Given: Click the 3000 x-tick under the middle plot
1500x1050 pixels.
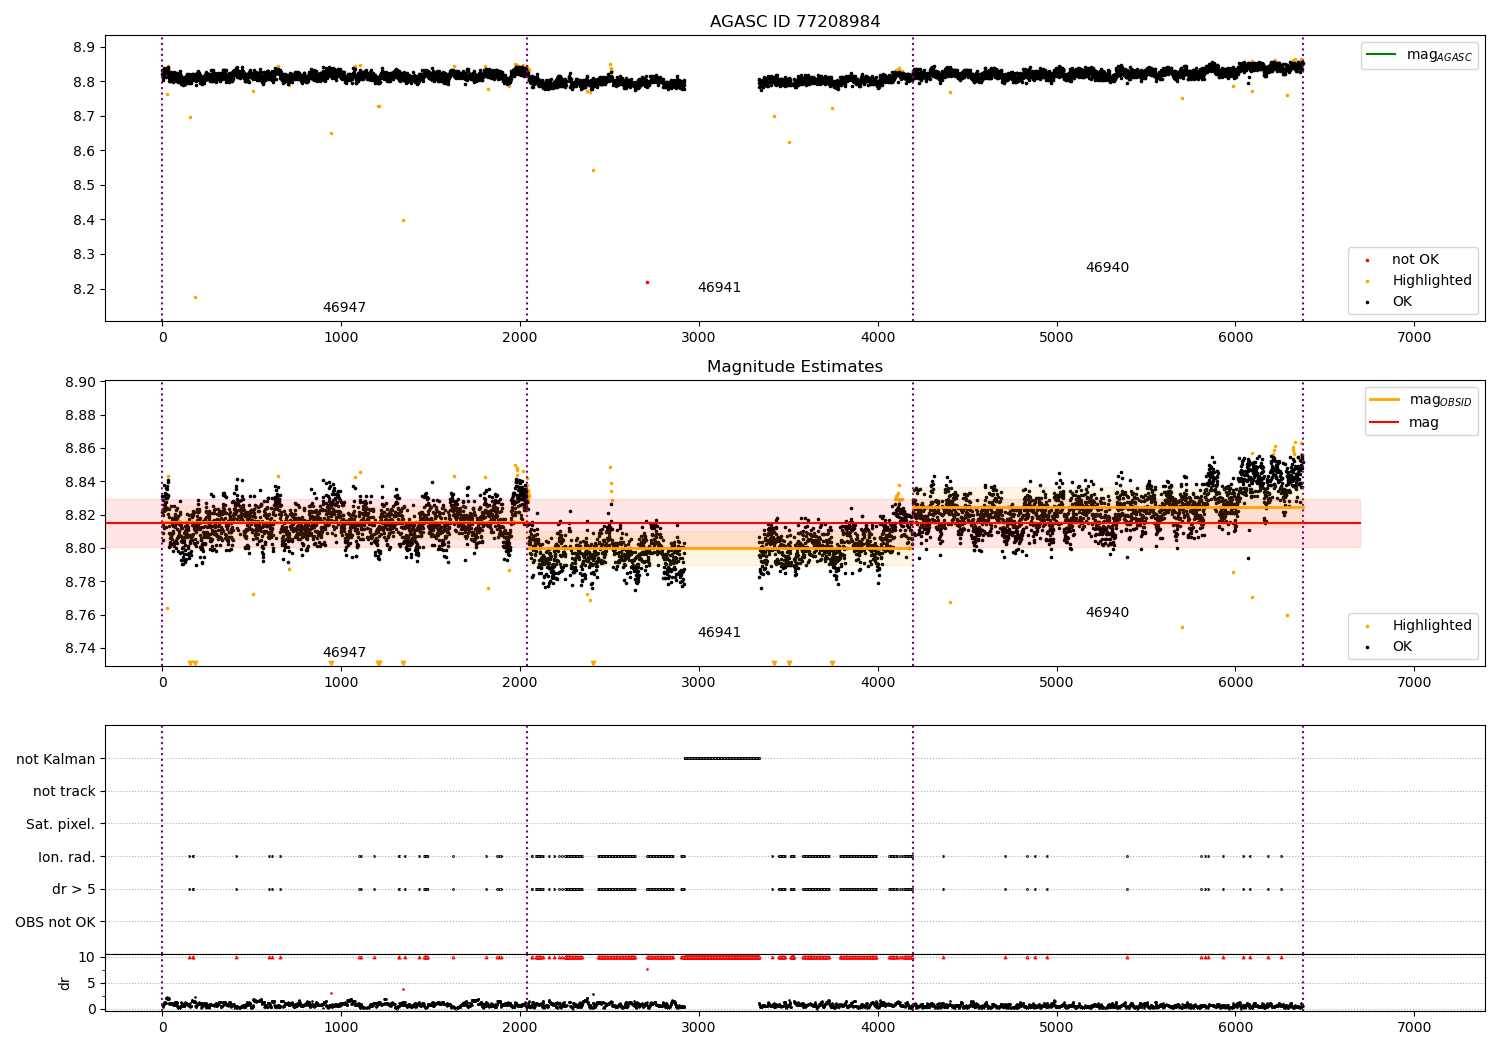Looking at the screenshot, I should [699, 682].
